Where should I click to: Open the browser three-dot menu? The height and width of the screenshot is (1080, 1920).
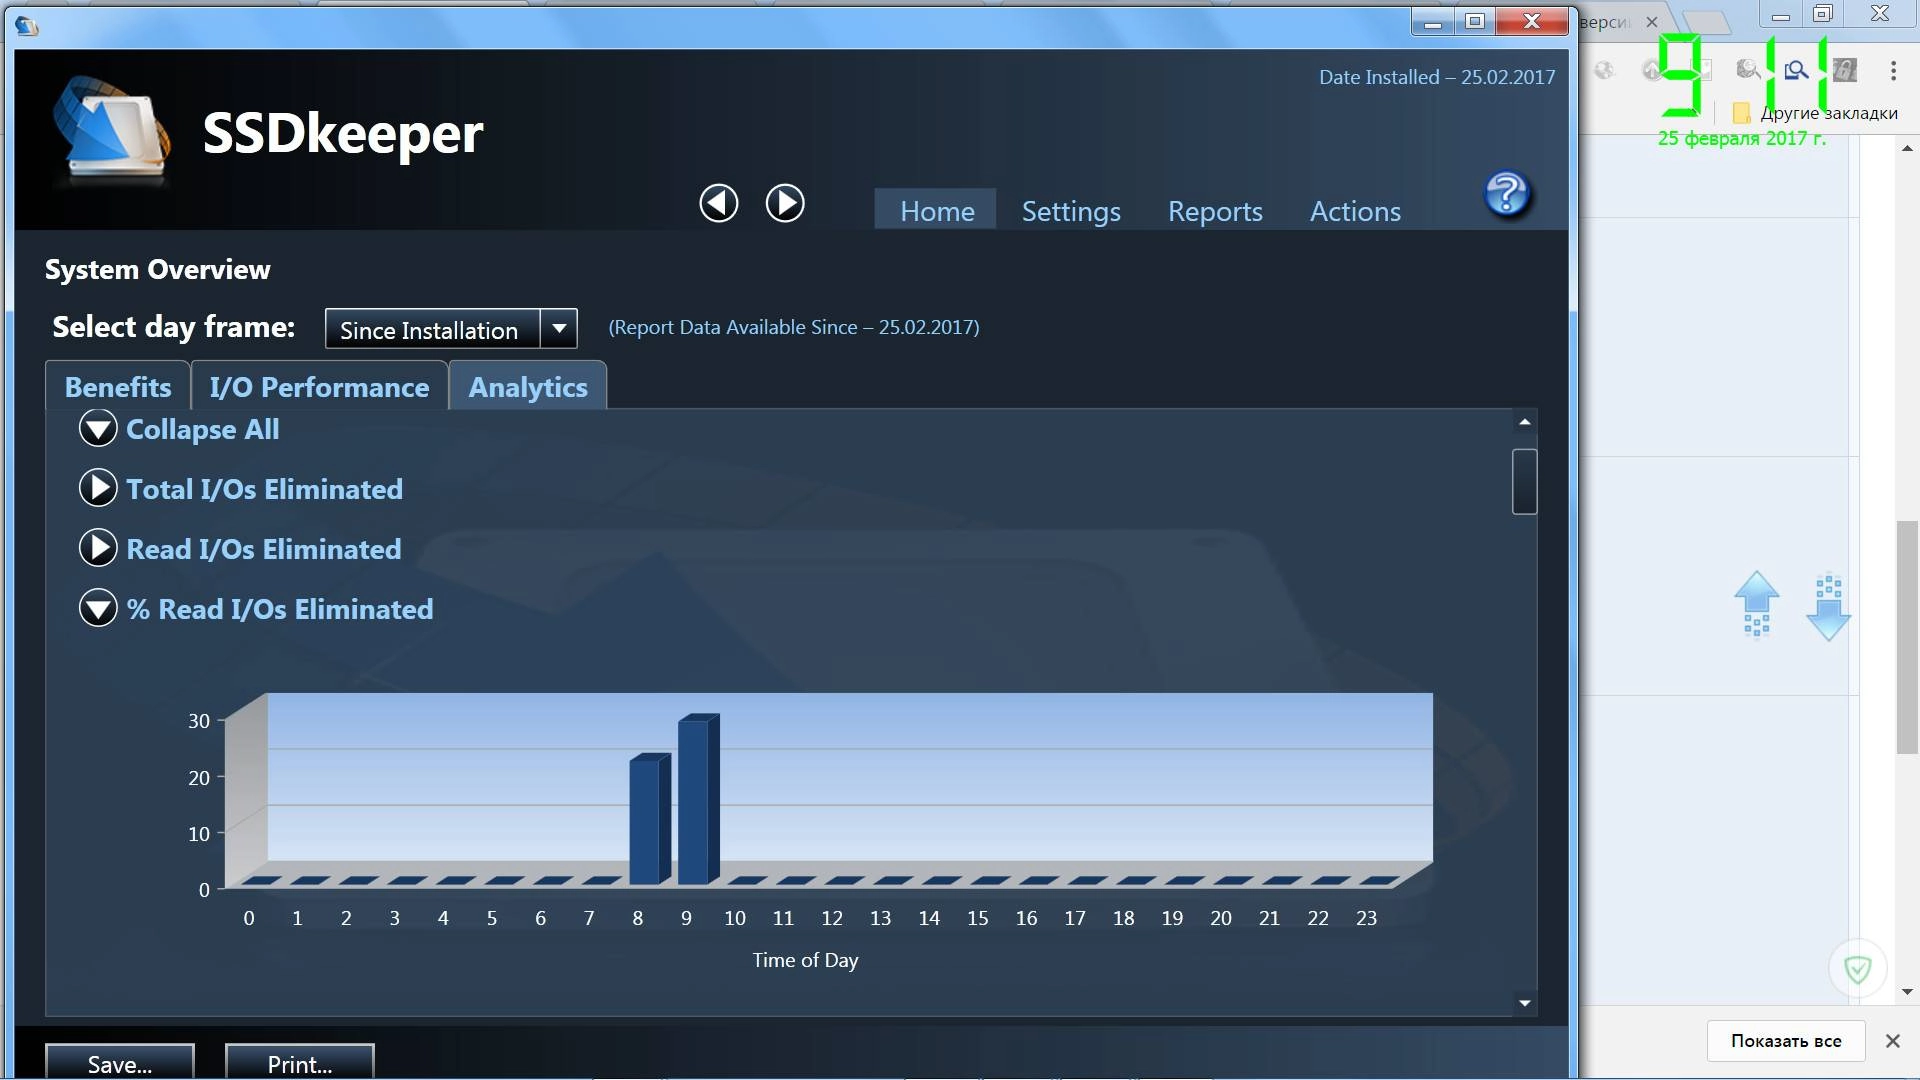click(1893, 70)
